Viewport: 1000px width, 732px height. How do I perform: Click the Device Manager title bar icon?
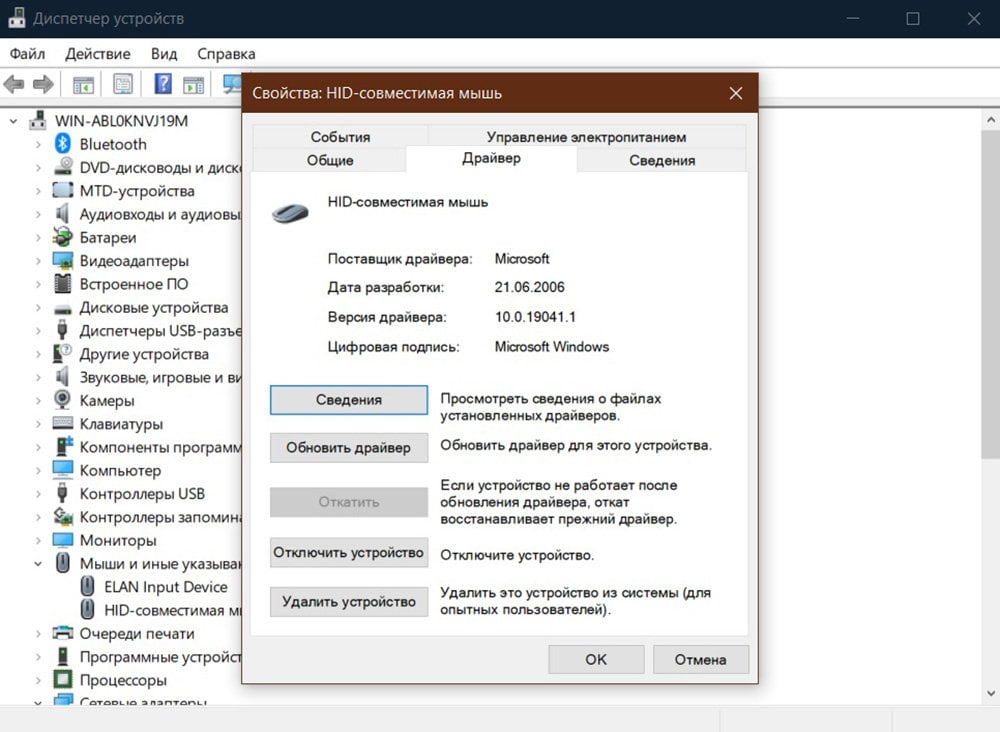click(16, 18)
